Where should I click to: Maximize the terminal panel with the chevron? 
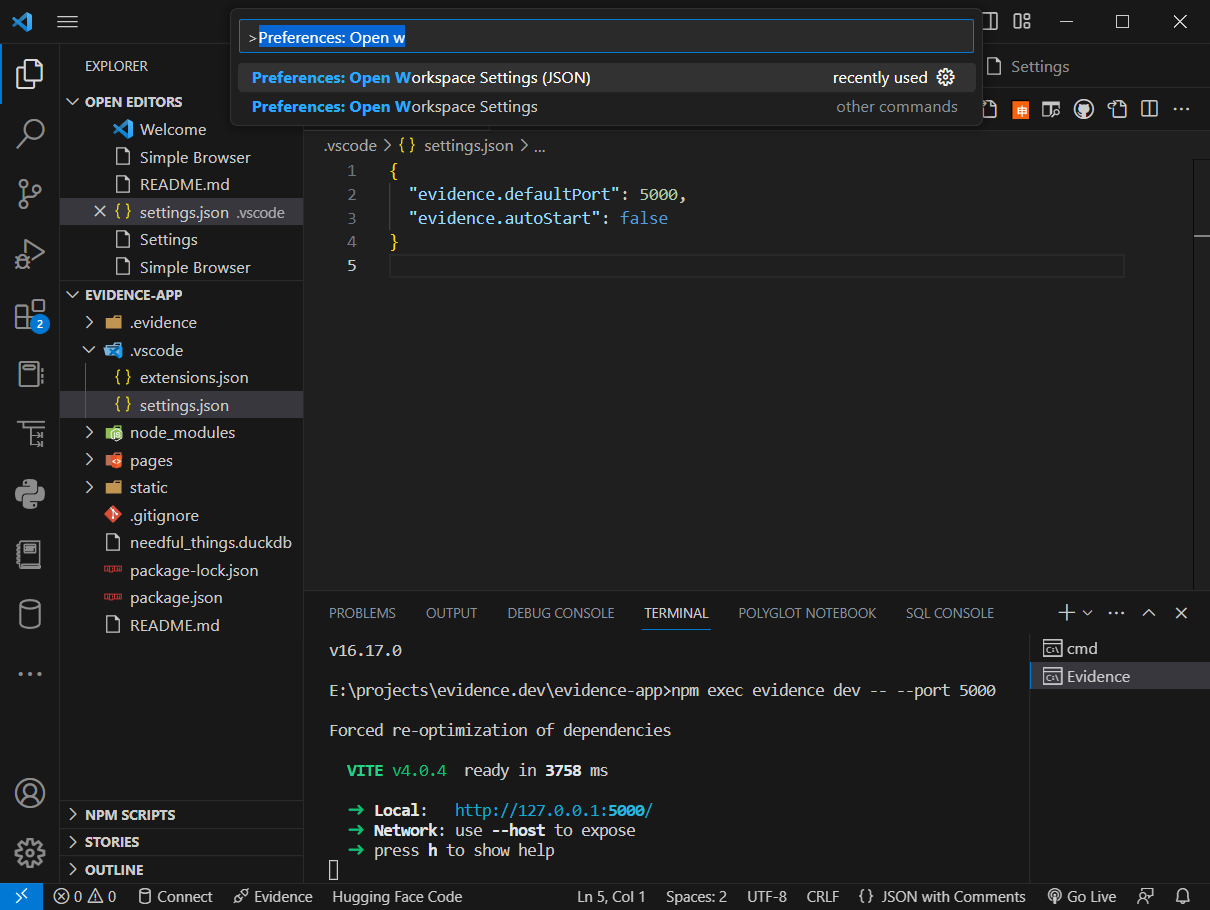[x=1149, y=612]
